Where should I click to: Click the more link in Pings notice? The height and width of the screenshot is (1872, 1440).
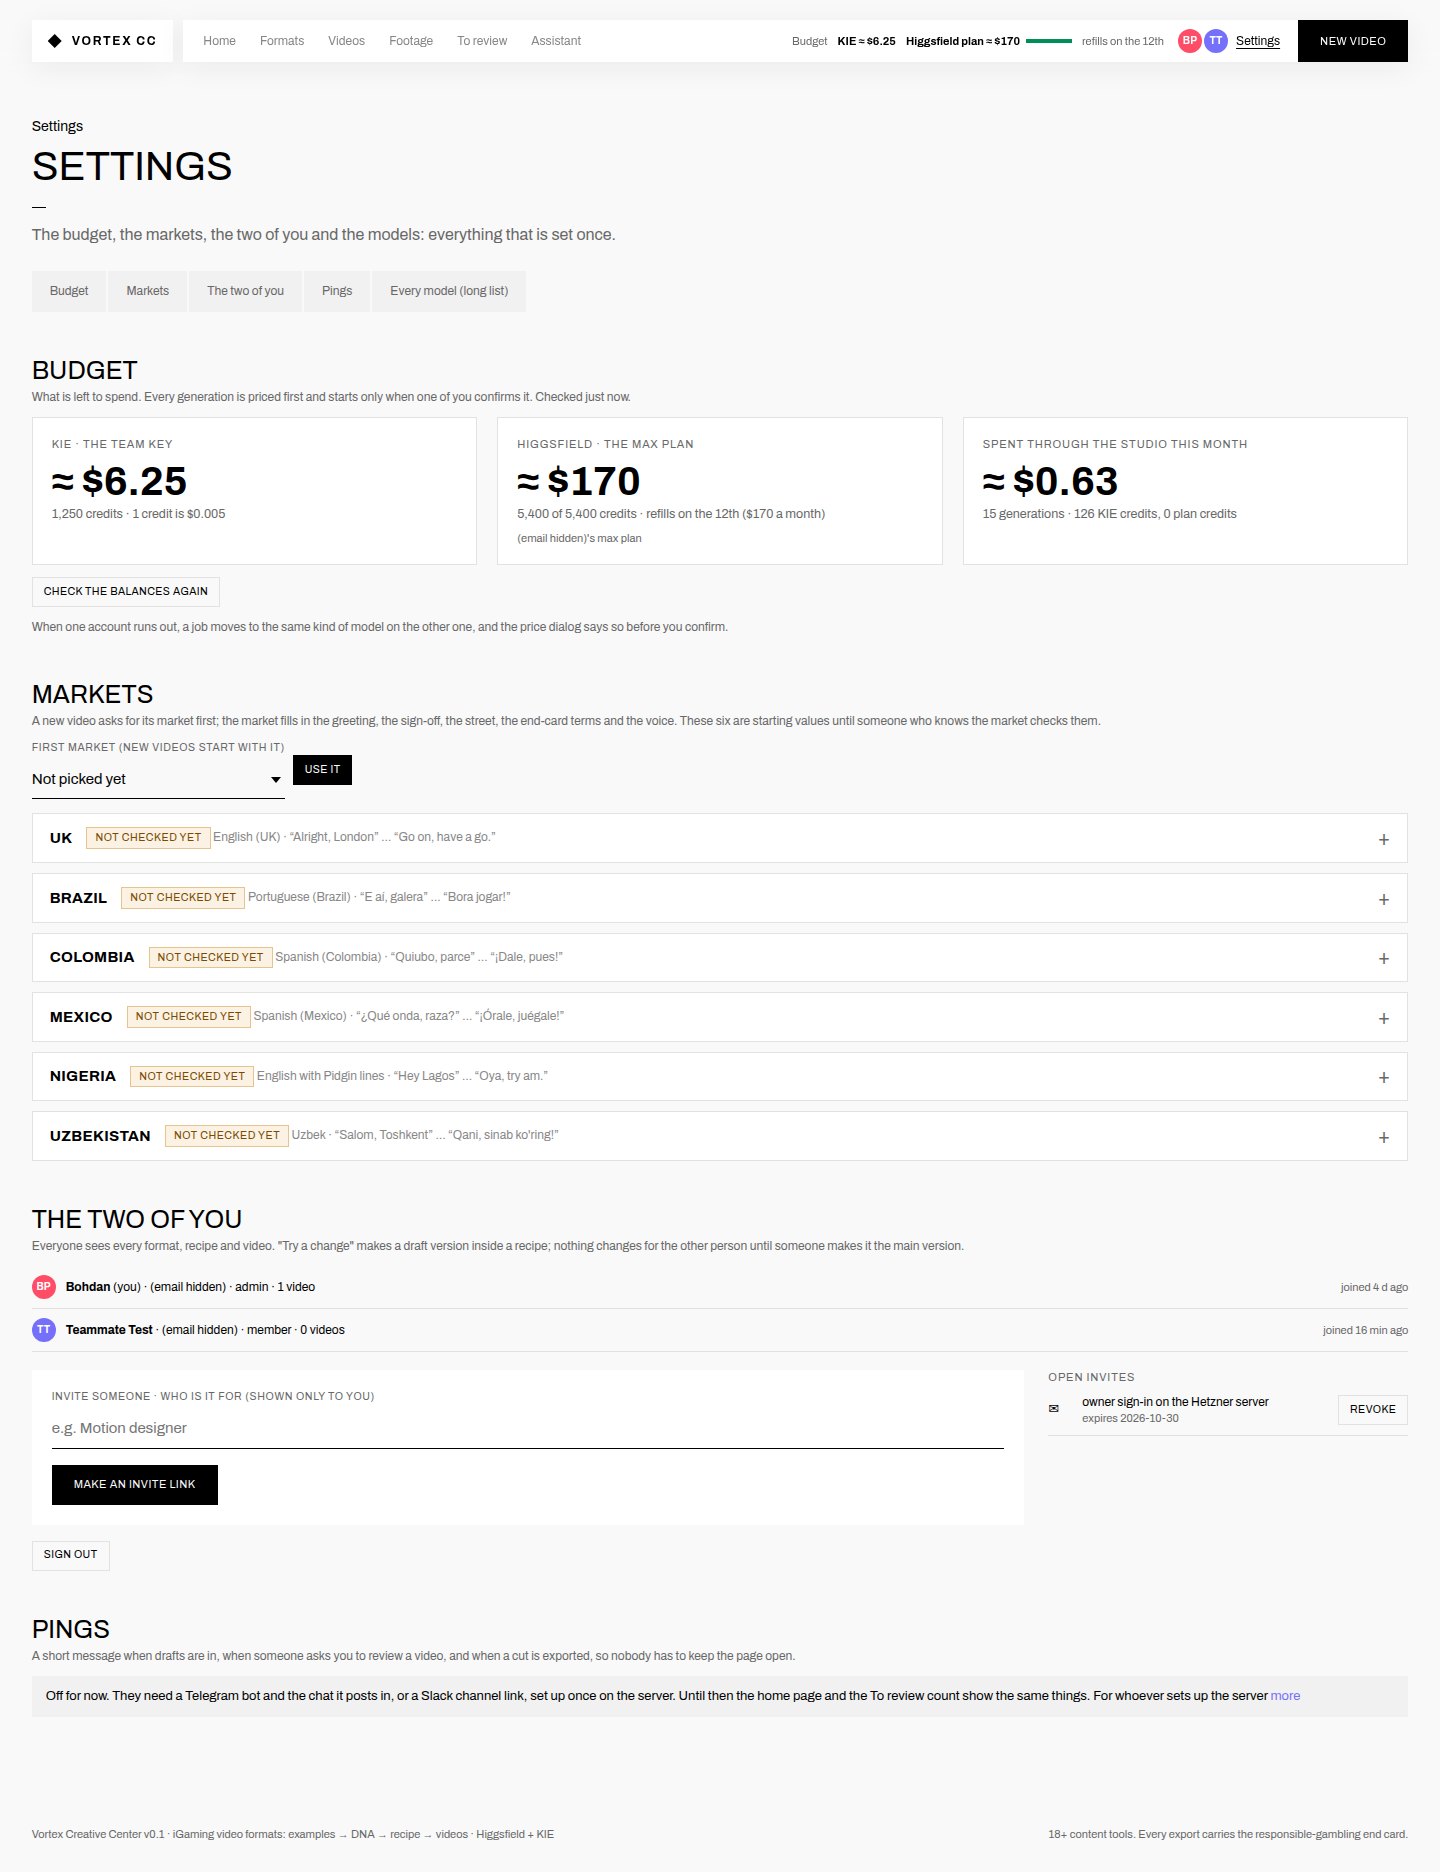point(1285,1696)
